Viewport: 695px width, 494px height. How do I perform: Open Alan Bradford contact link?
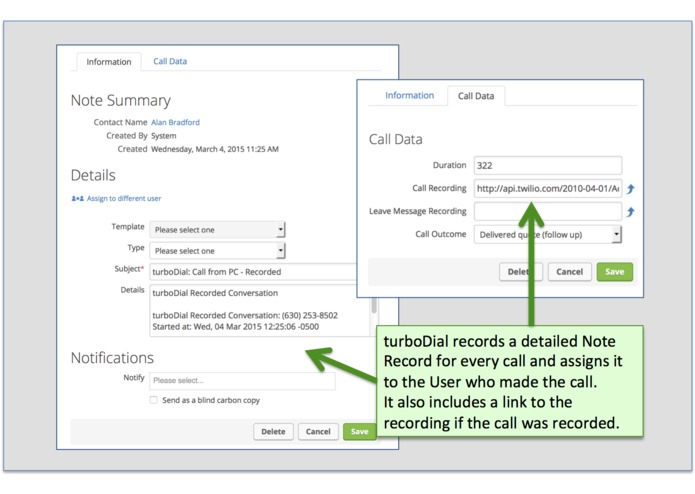click(x=176, y=122)
